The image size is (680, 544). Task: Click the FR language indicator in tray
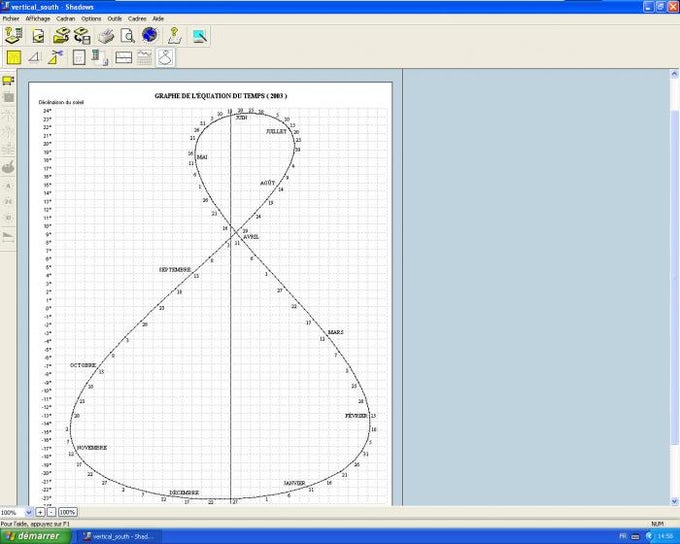coord(623,537)
